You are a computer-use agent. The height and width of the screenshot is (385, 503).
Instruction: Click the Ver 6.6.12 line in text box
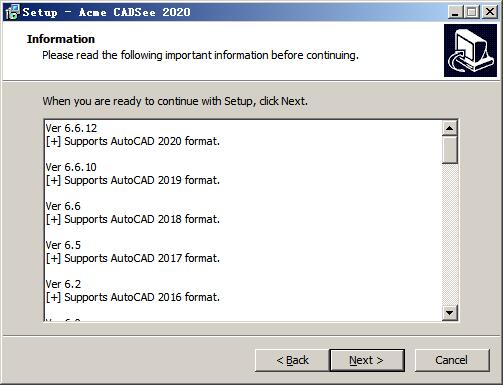click(71, 128)
